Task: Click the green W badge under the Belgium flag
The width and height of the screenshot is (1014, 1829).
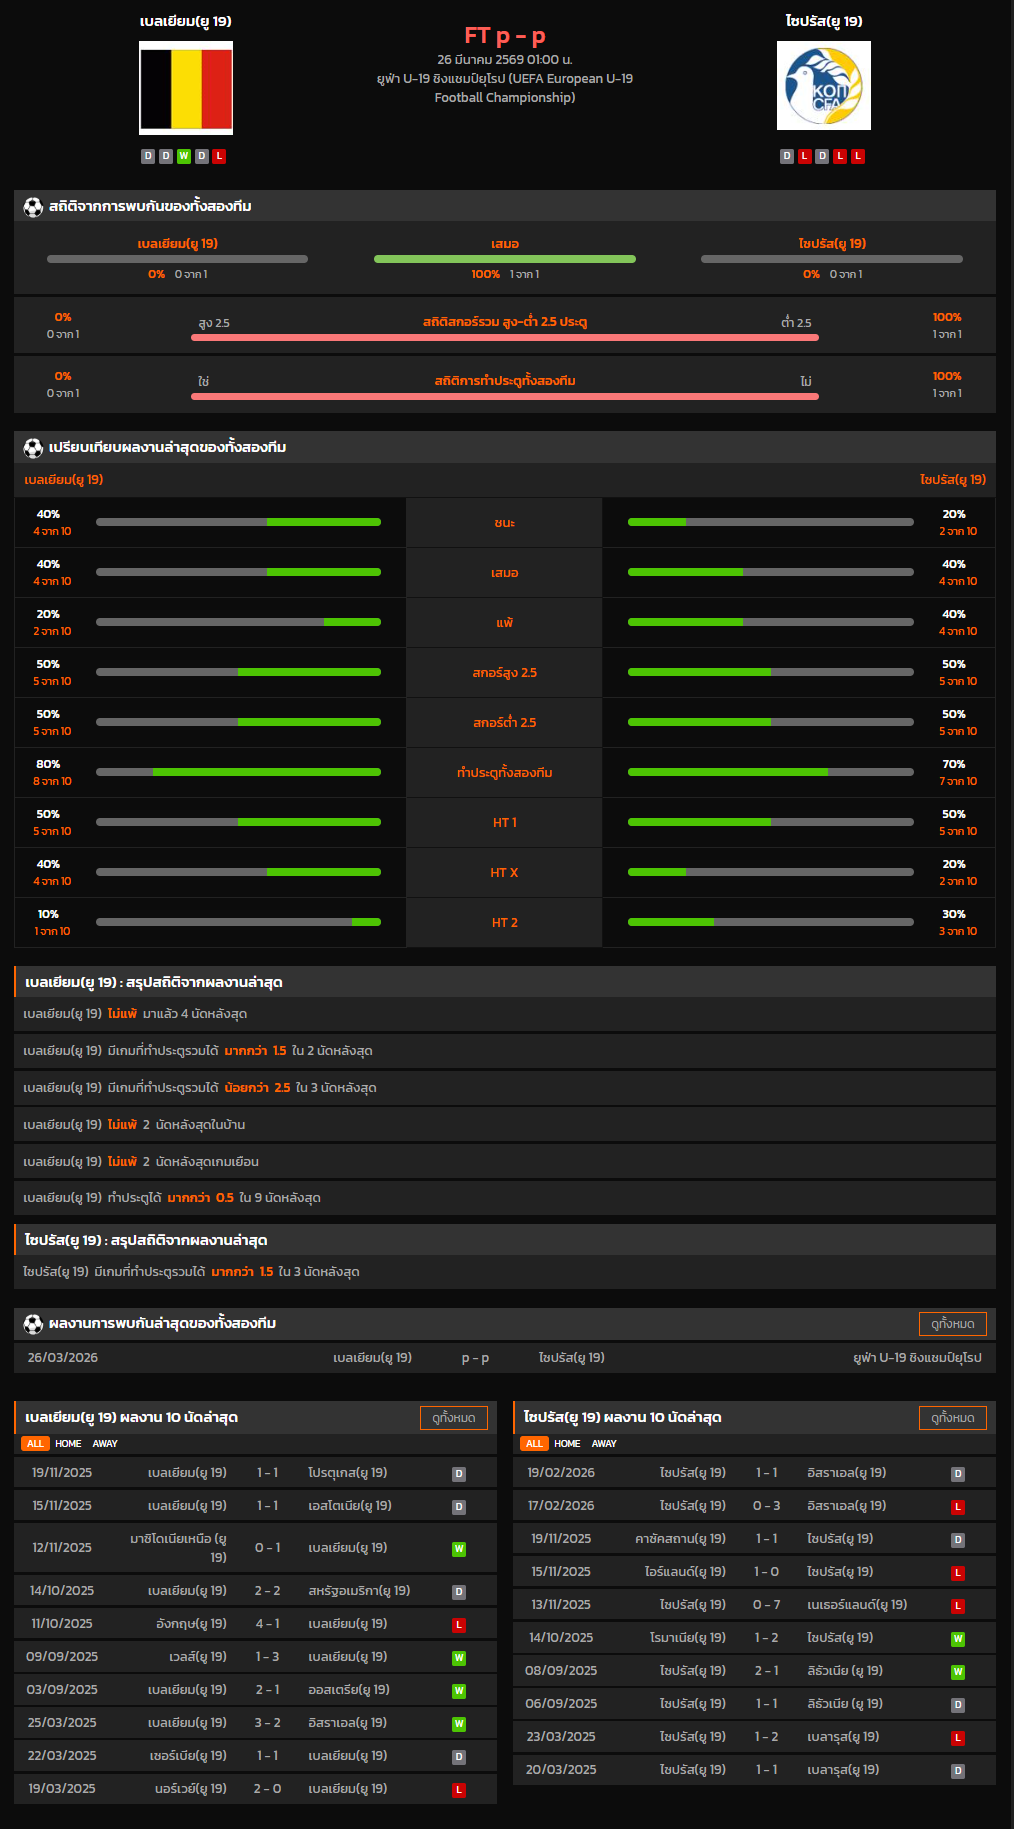Action: [183, 156]
